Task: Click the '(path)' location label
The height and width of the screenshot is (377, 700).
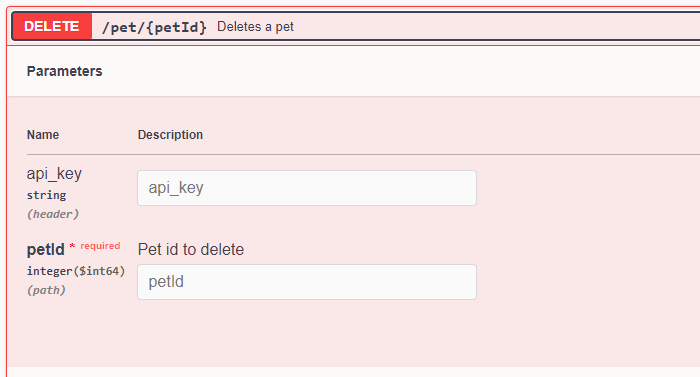Action: (46, 290)
